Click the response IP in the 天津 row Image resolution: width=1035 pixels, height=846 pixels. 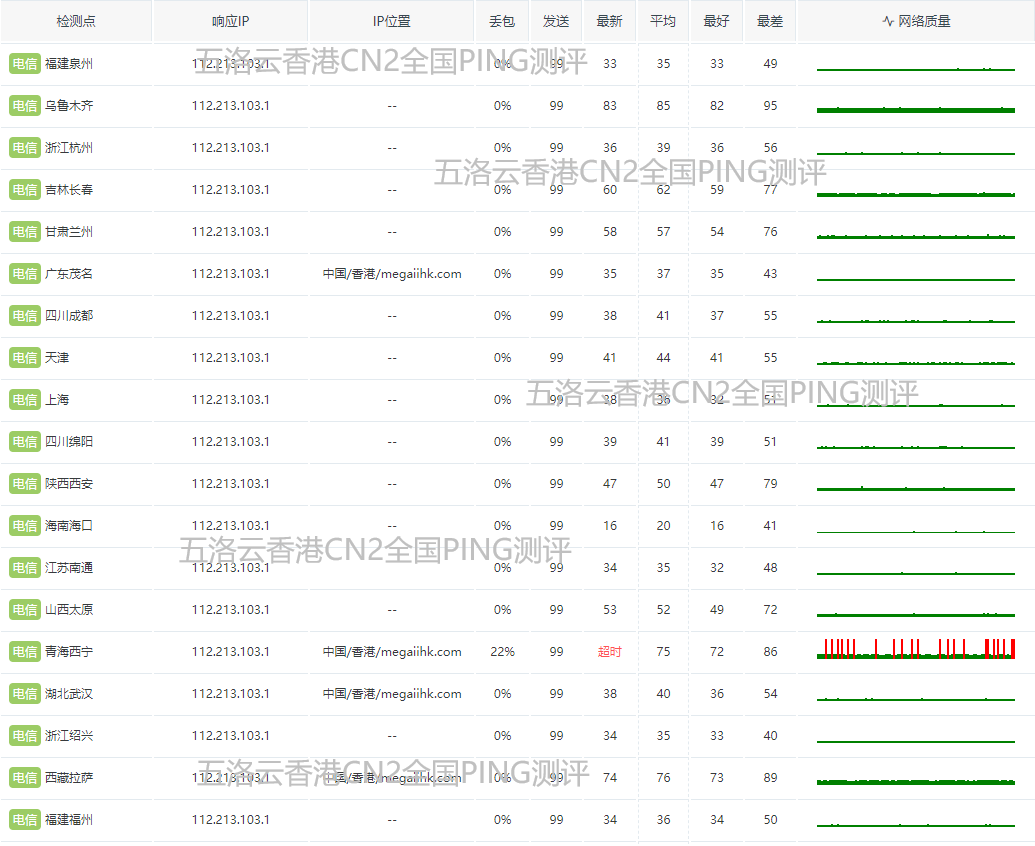(231, 358)
